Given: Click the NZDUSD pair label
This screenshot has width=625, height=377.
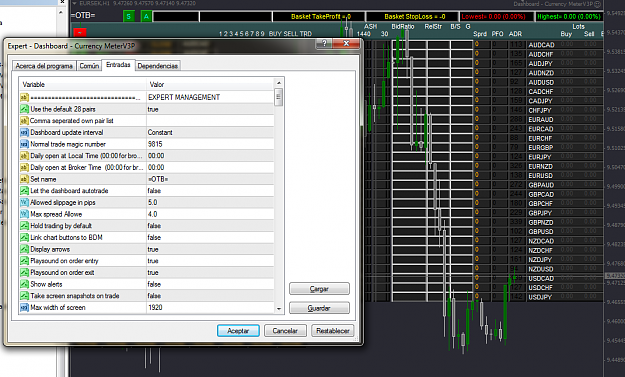Looking at the screenshot, I should (x=540, y=269).
